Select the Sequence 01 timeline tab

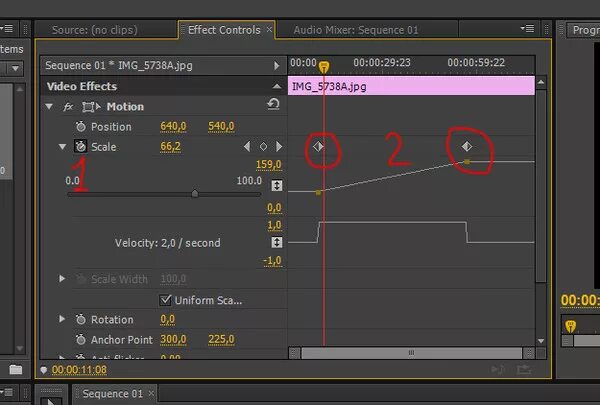tap(112, 394)
